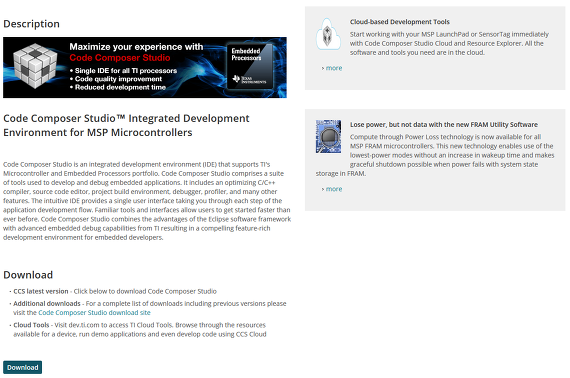Click the 'Code Composer Studio™ Integrated Development Environment' title
Image resolution: width=570 pixels, height=378 pixels.
click(x=126, y=125)
